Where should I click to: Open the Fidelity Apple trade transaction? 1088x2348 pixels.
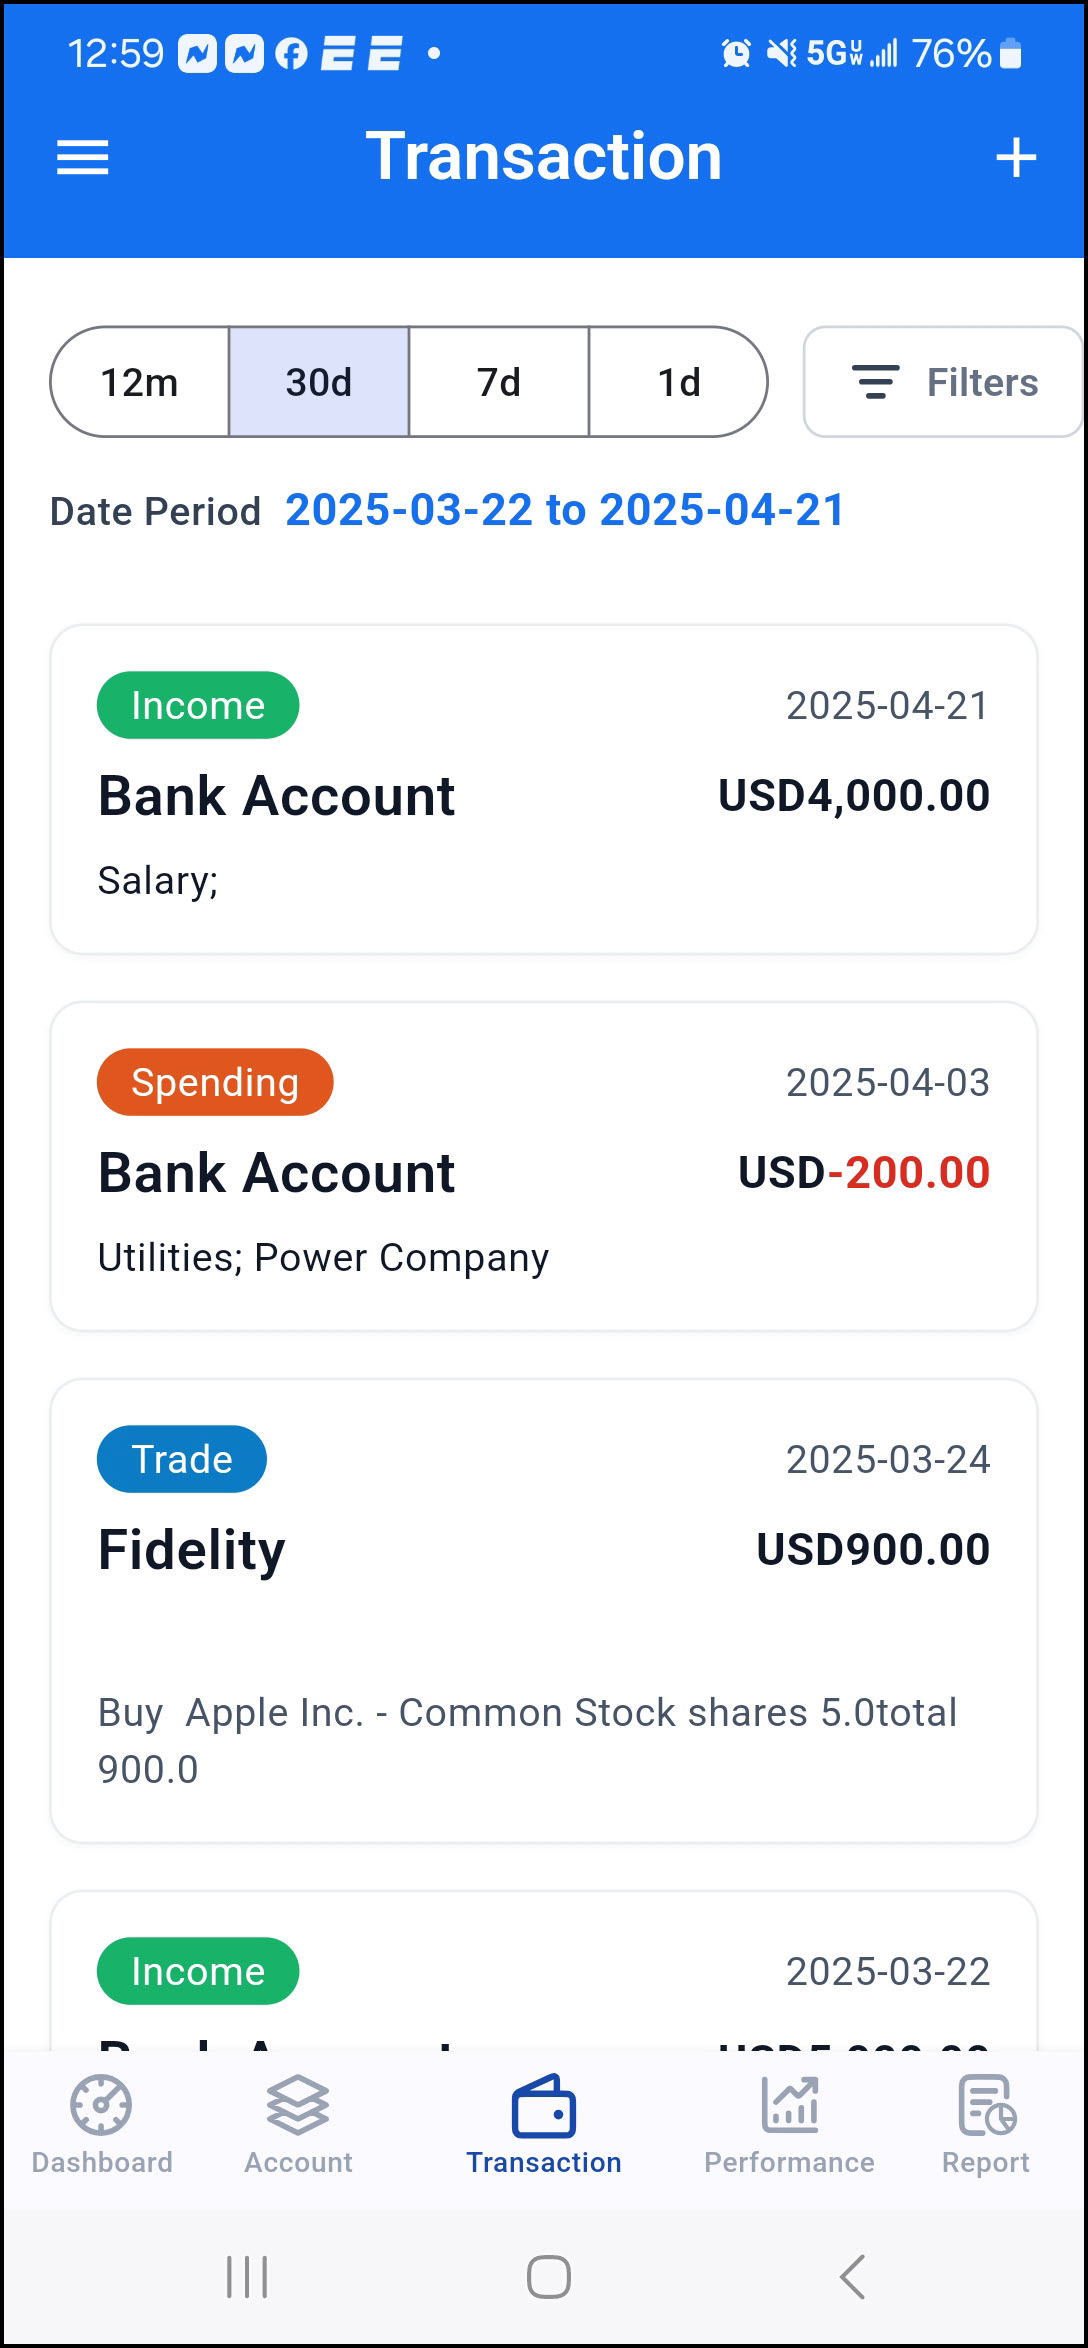pos(544,1611)
